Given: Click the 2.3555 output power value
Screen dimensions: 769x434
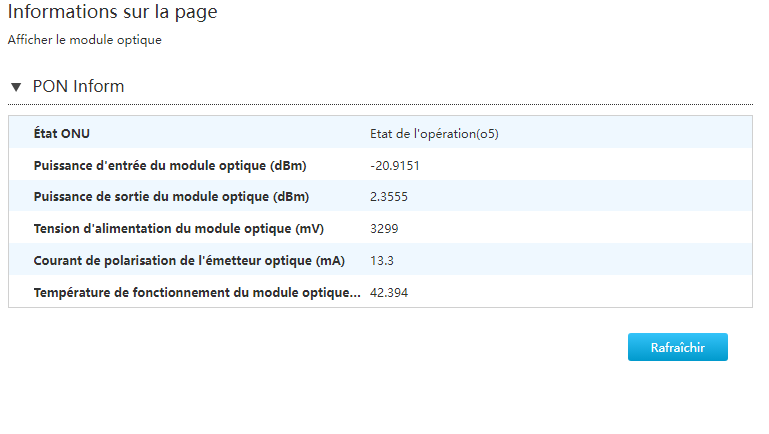Looking at the screenshot, I should [389, 197].
